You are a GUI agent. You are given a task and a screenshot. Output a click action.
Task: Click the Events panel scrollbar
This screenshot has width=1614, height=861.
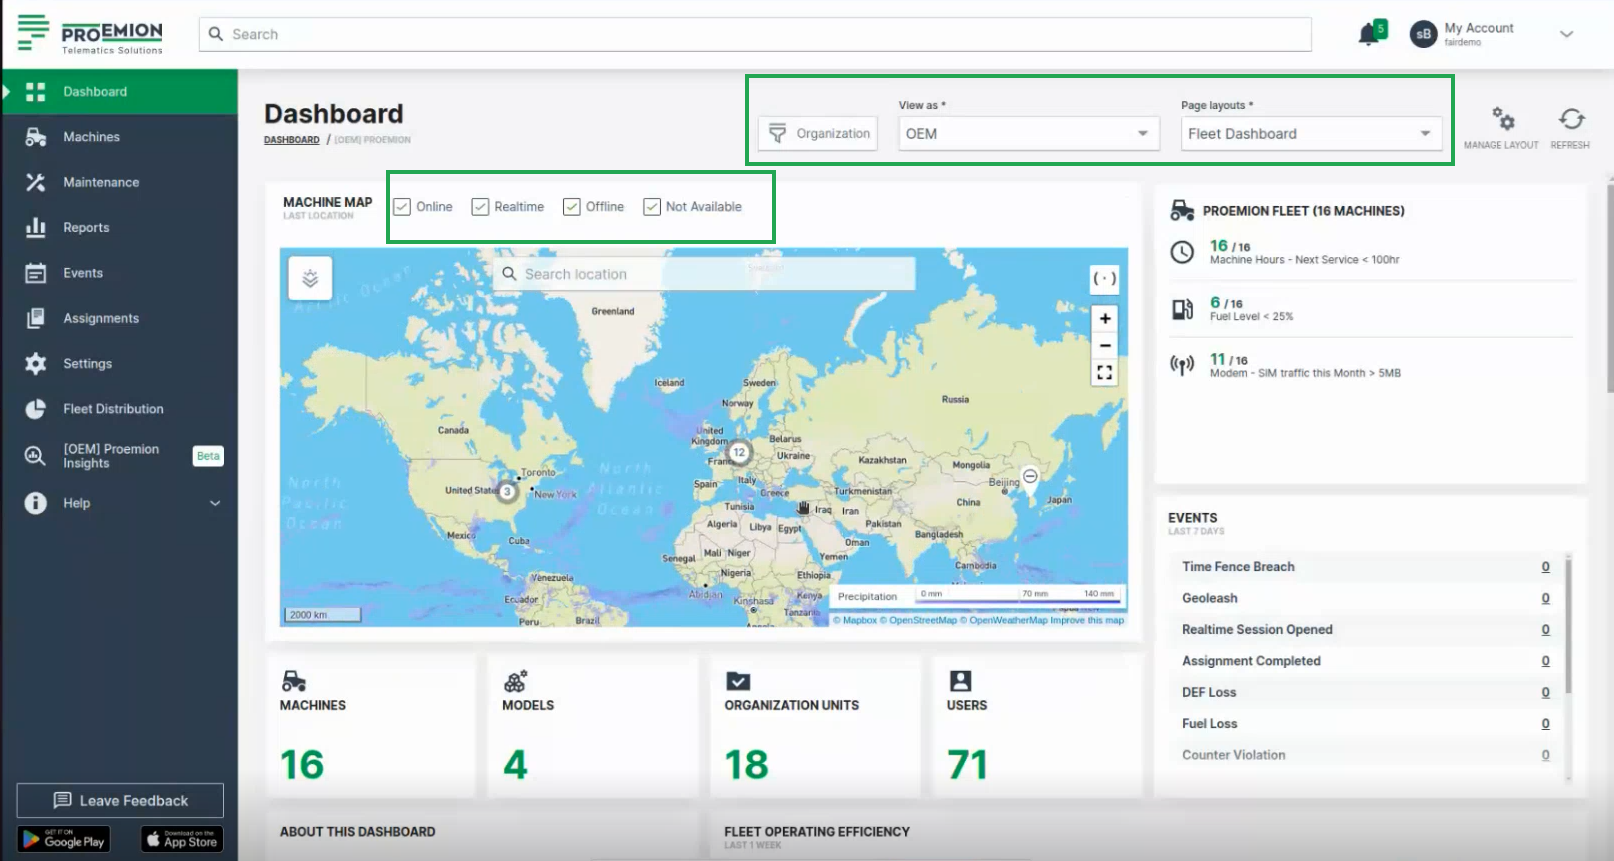click(1567, 626)
